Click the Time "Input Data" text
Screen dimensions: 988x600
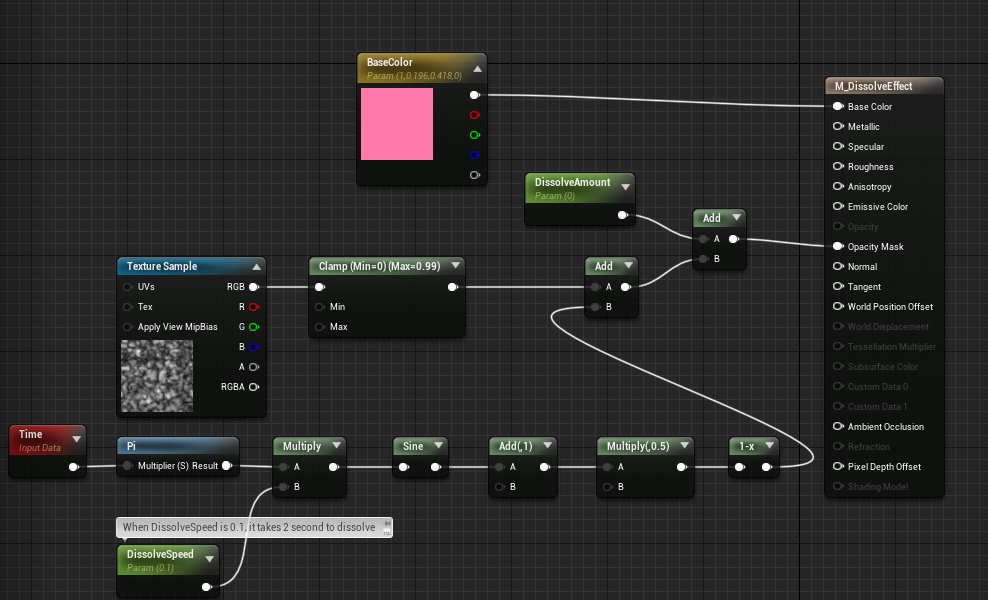[x=40, y=448]
